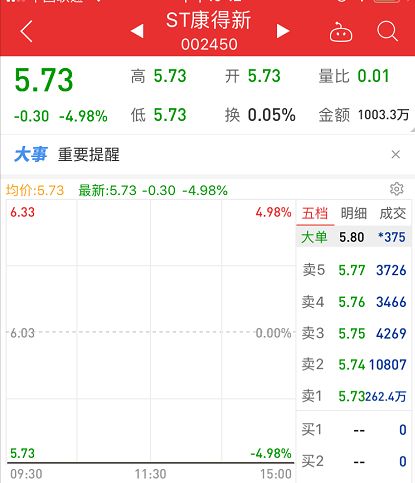Screen dimensions: 415x483
Task: Switch to 五档 tab
Action: (x=315, y=213)
